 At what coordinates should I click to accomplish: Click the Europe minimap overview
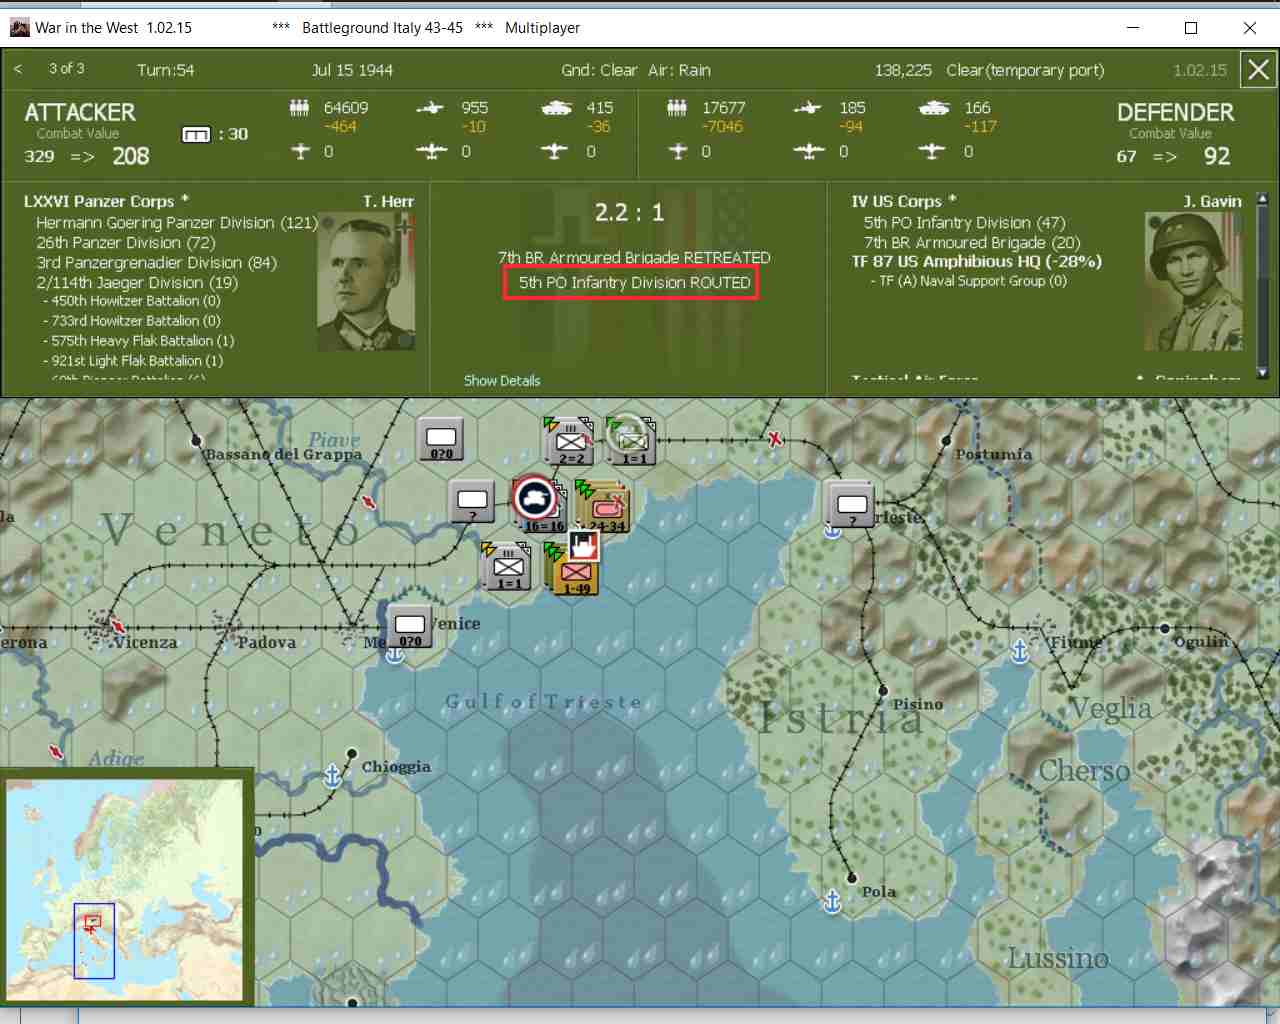[125, 890]
